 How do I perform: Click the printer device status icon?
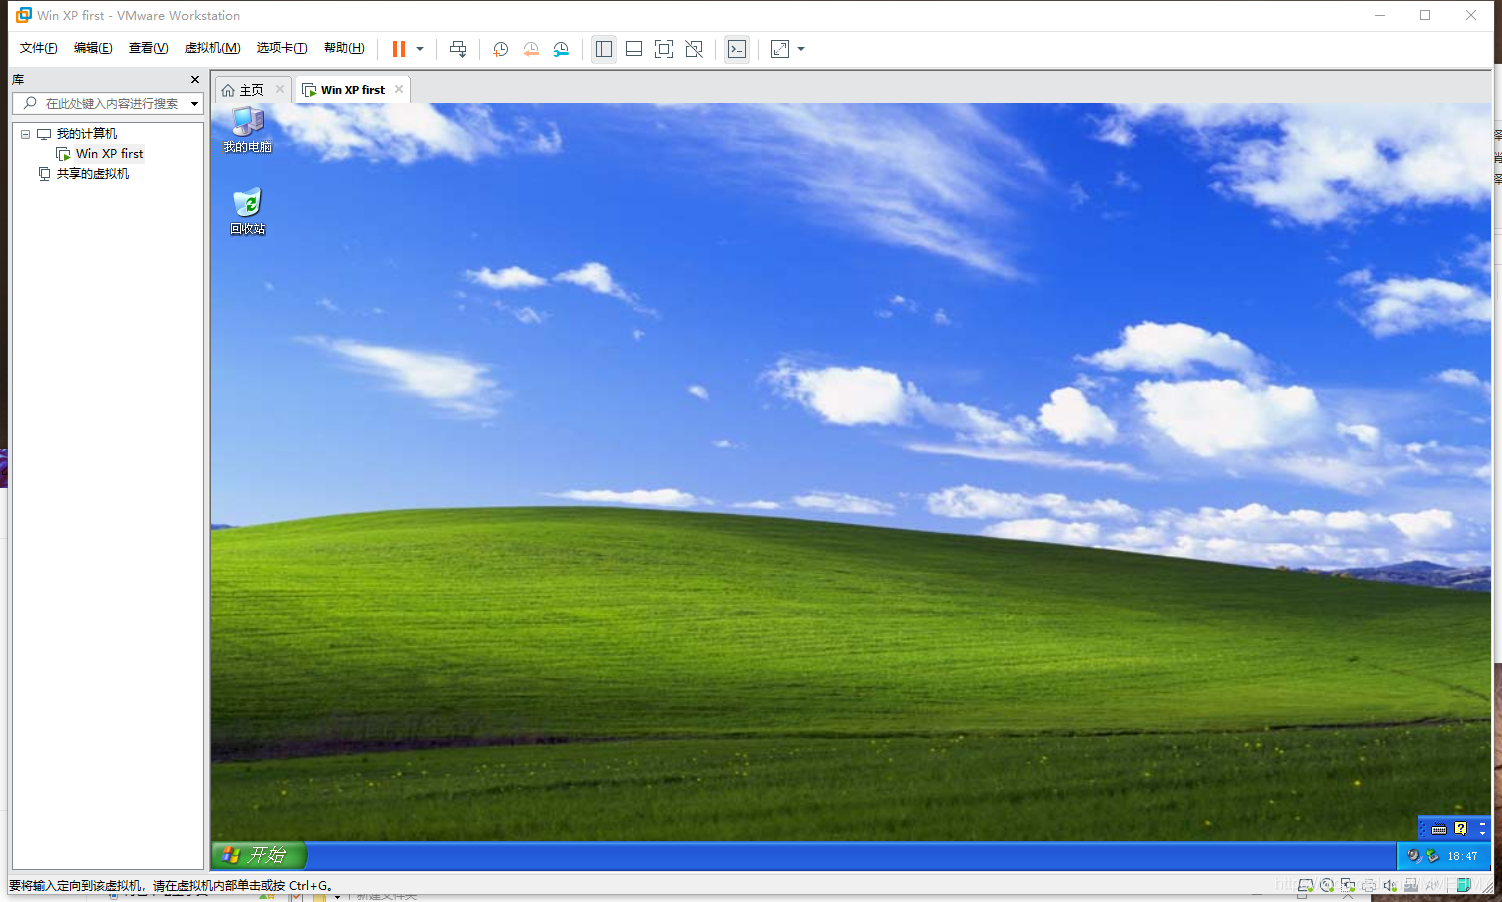(1369, 886)
